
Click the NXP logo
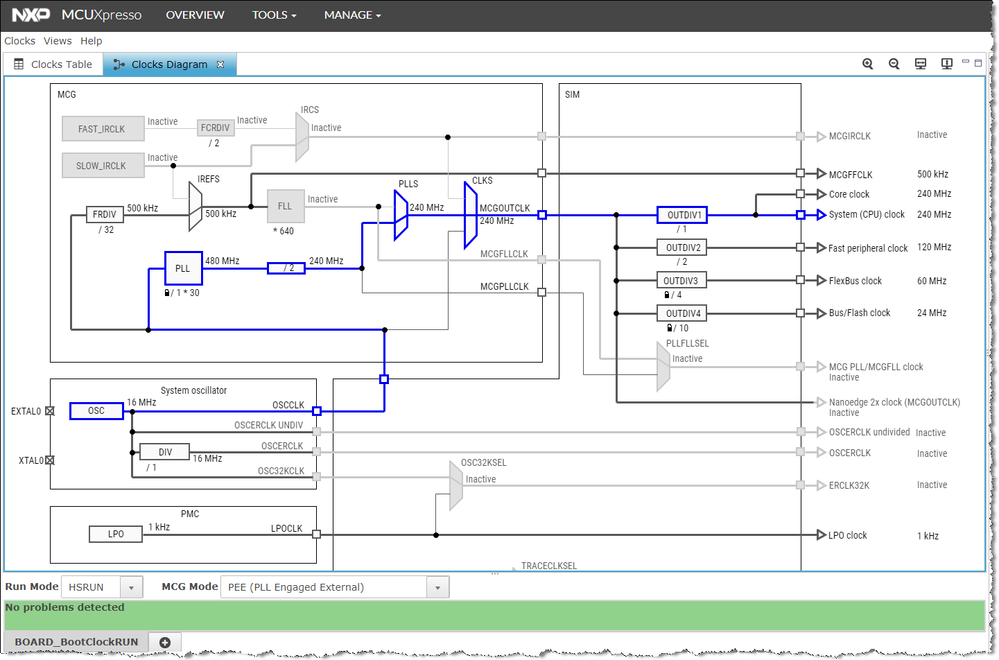(30, 15)
